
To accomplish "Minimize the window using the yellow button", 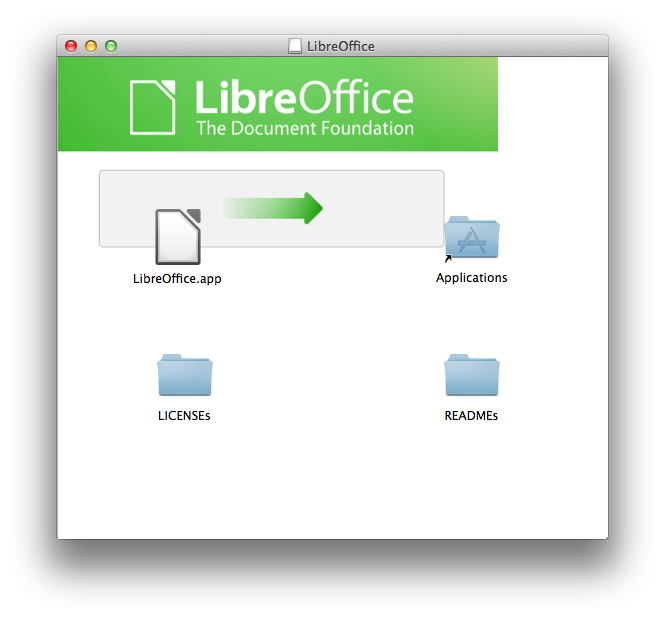I will coord(91,46).
